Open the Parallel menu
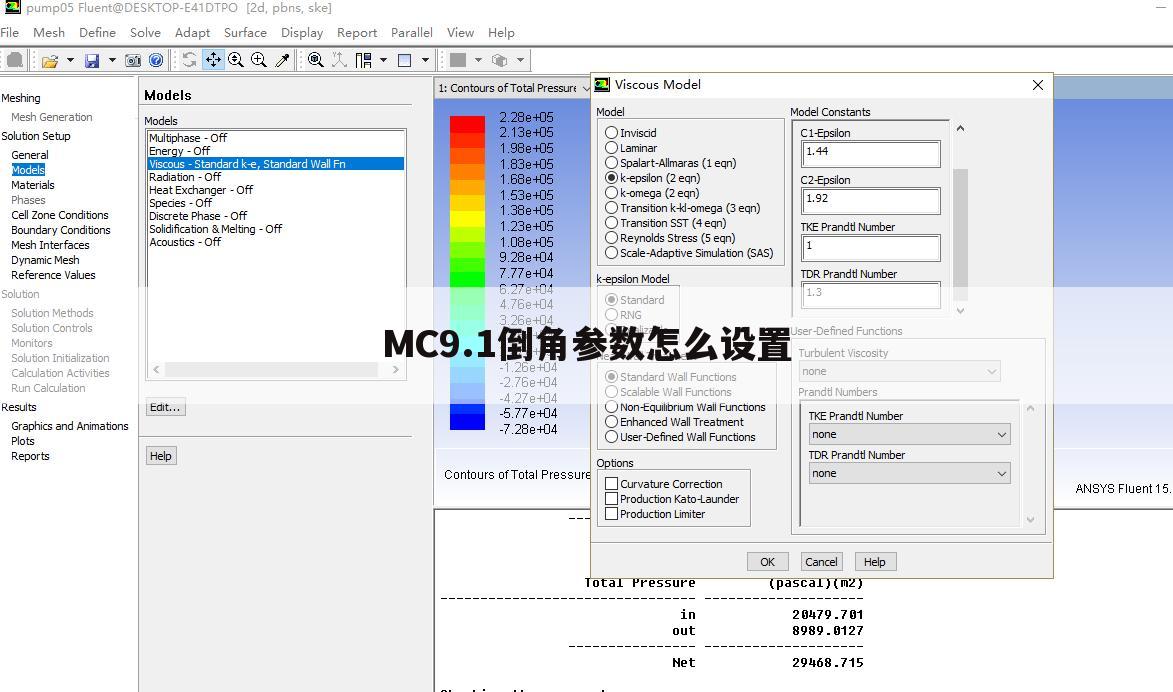 [411, 32]
